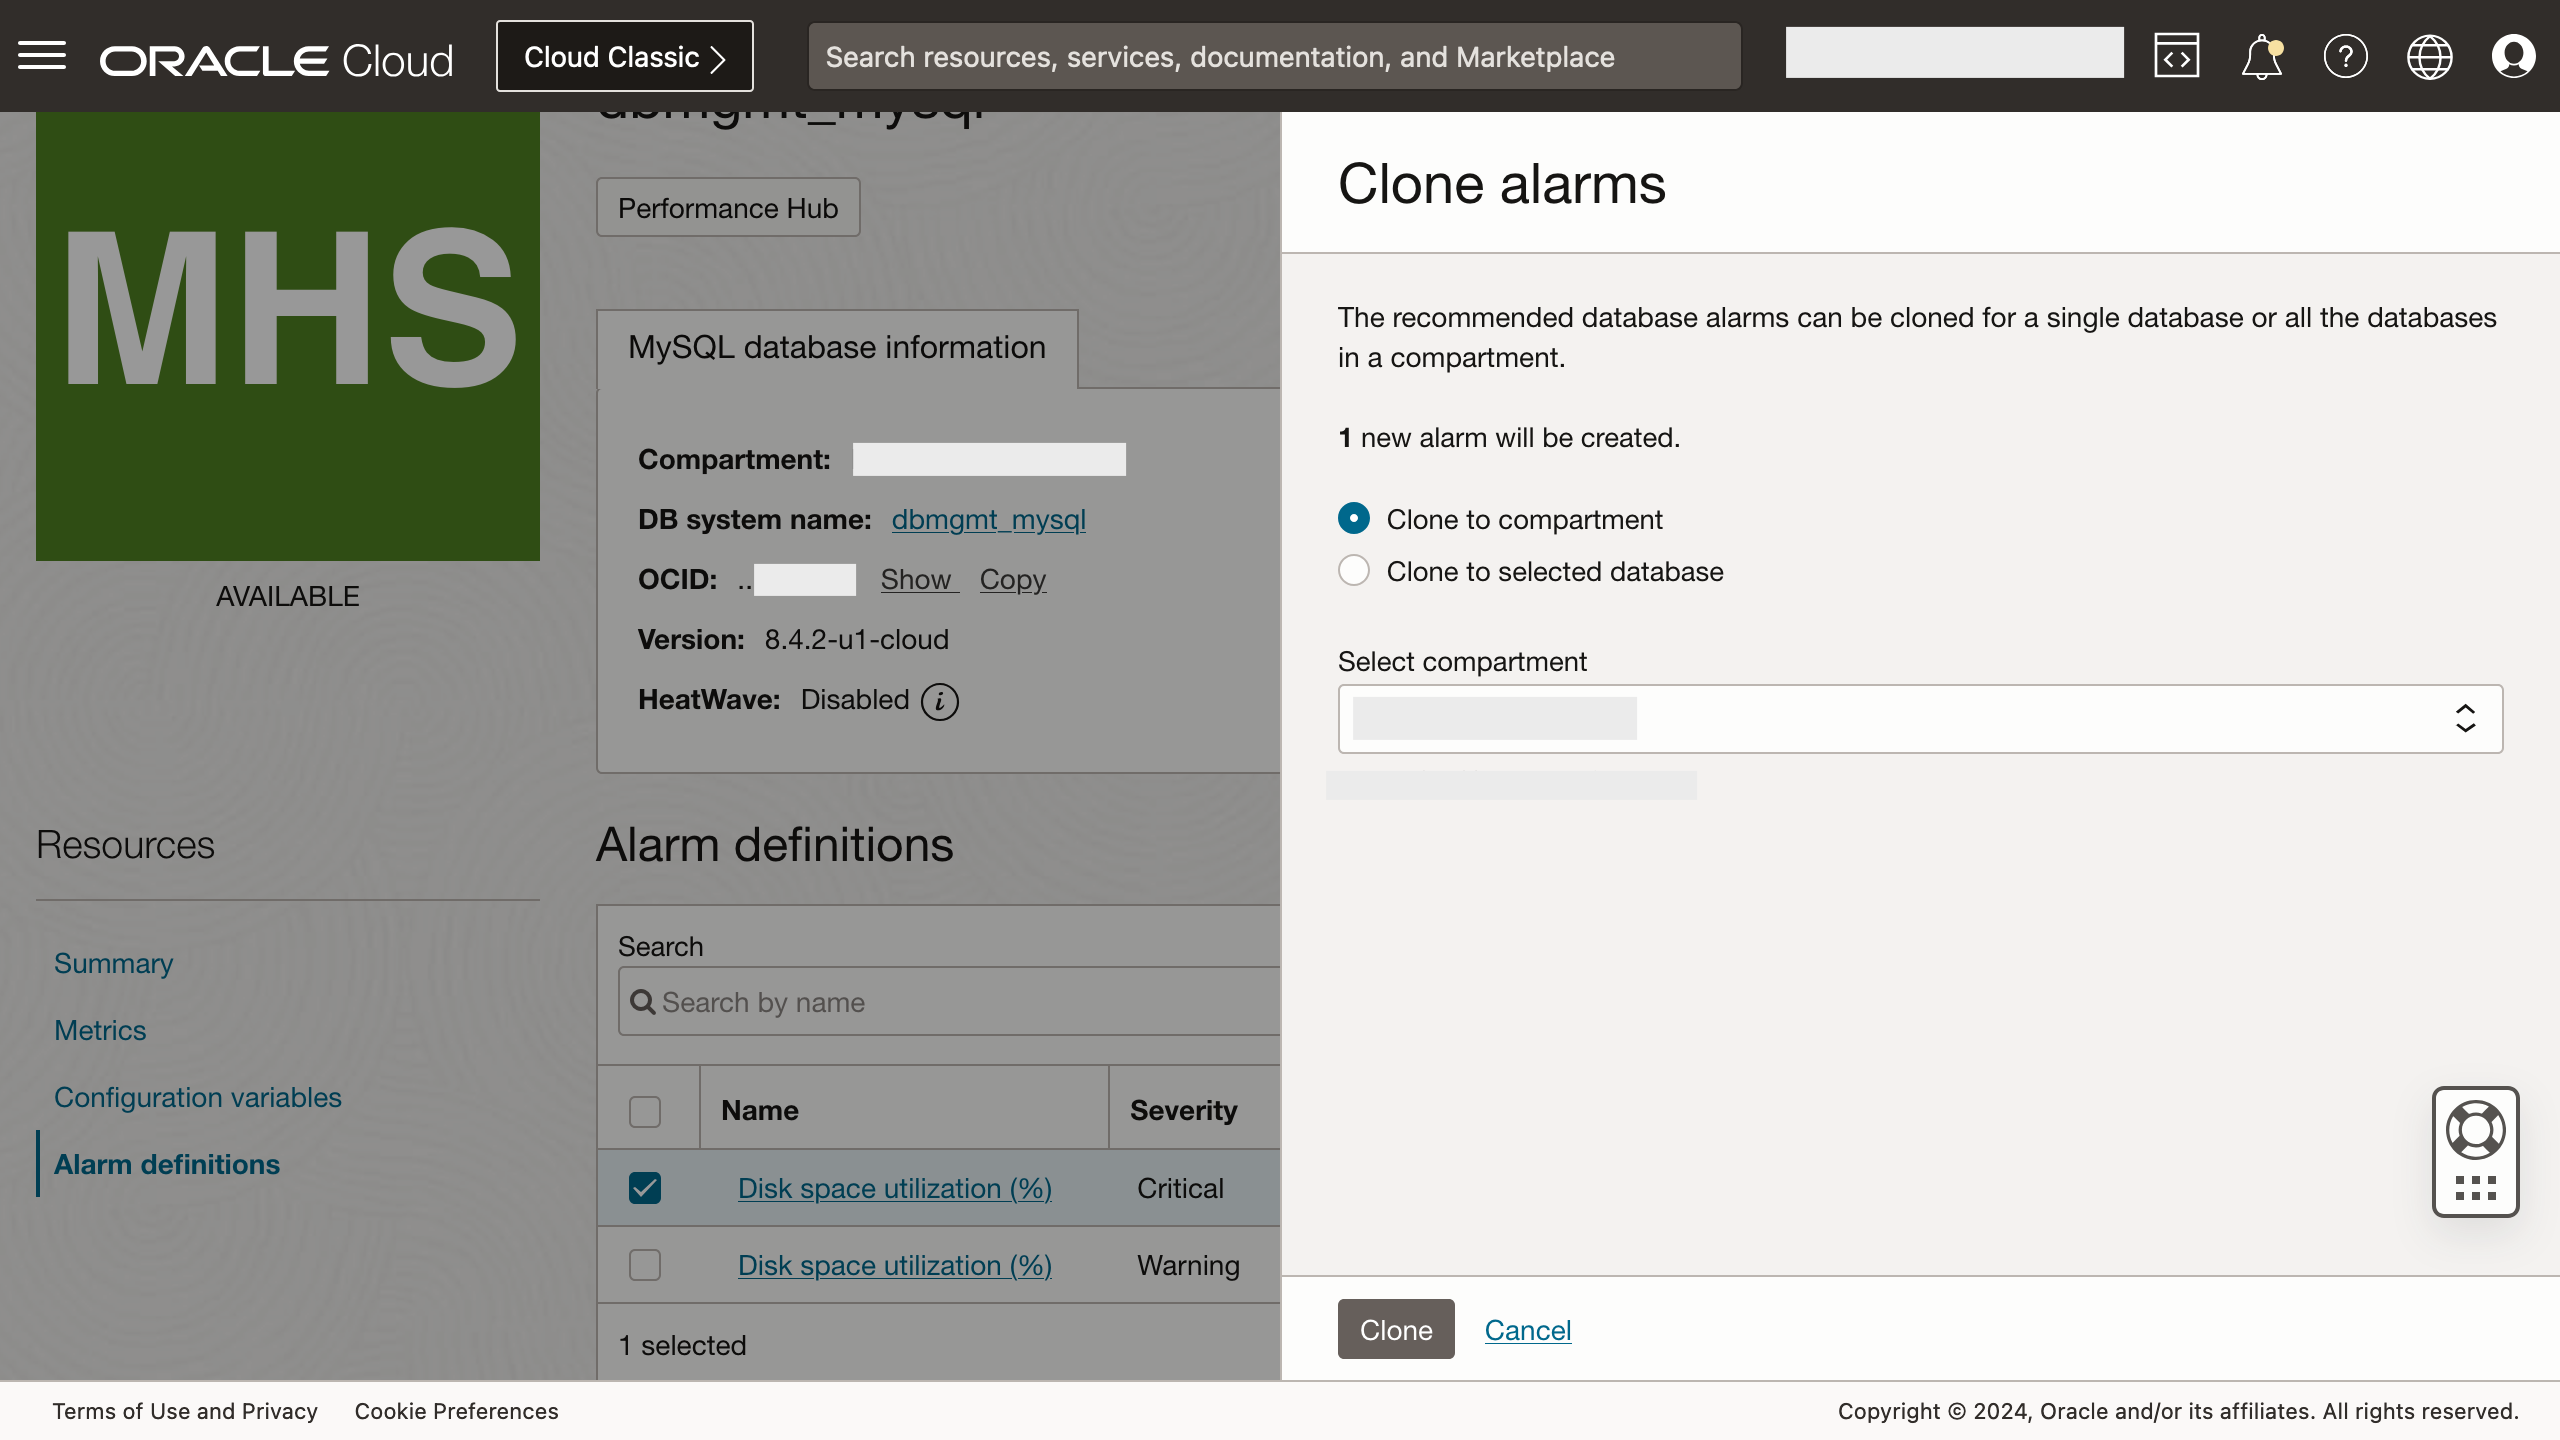Screen dimensions: 2560x1440
Task: Show the hidden OCID value
Action: coord(917,579)
